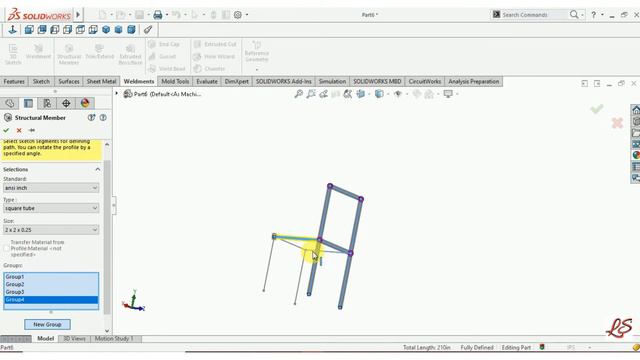Click the View Orientation axis icon
Screen dimensions: 640x360
click(x=13, y=29)
